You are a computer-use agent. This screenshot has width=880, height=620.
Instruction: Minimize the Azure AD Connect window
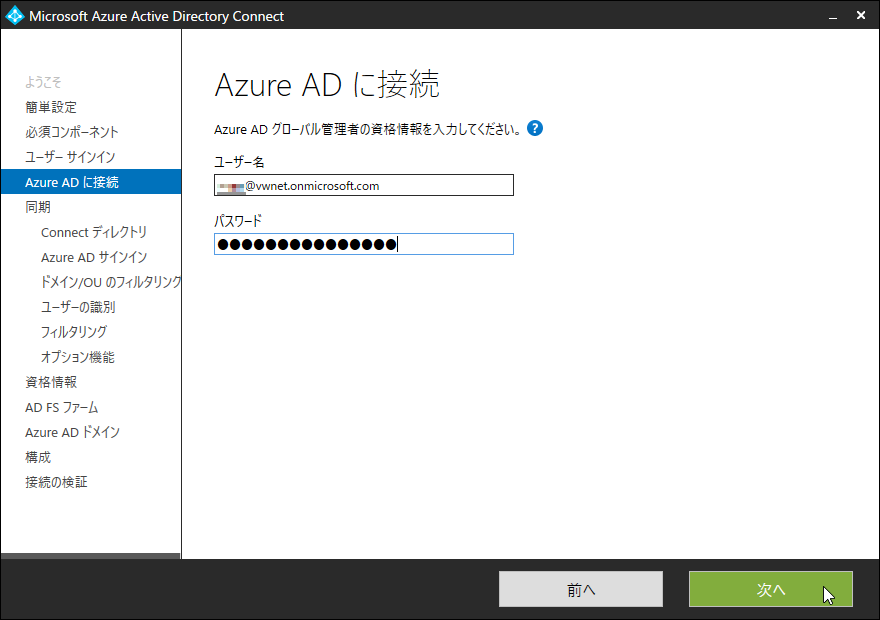coord(833,16)
